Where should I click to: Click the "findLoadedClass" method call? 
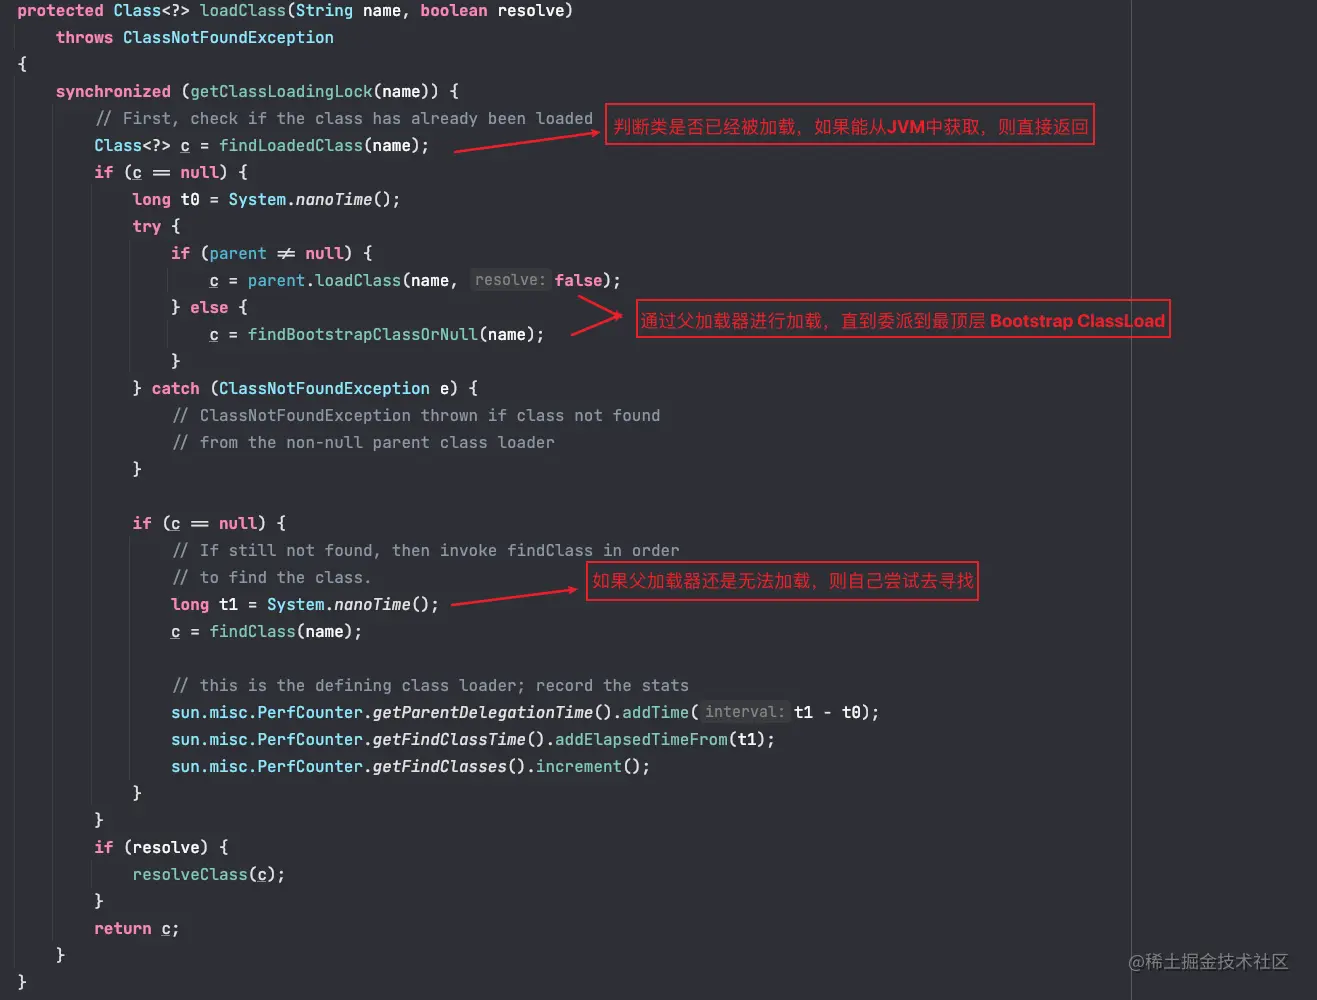pyautogui.click(x=291, y=146)
